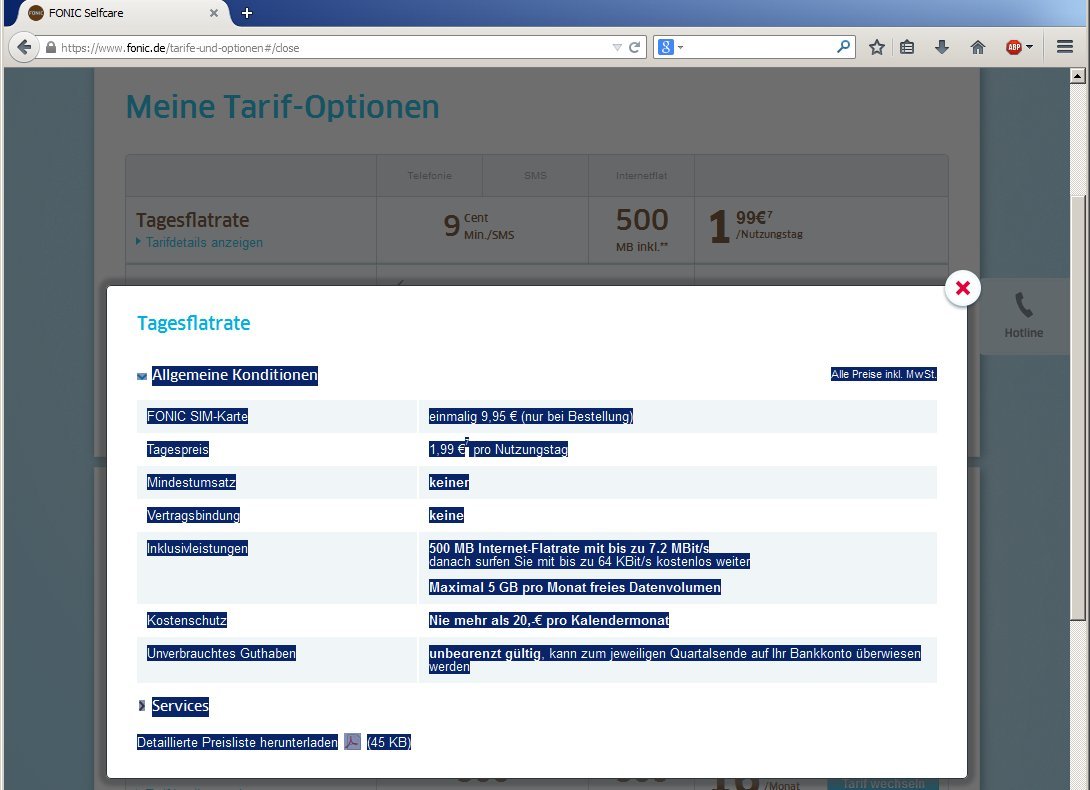Click Detaillierte Preisliste herunterladen link
The width and height of the screenshot is (1090, 790).
click(x=237, y=742)
